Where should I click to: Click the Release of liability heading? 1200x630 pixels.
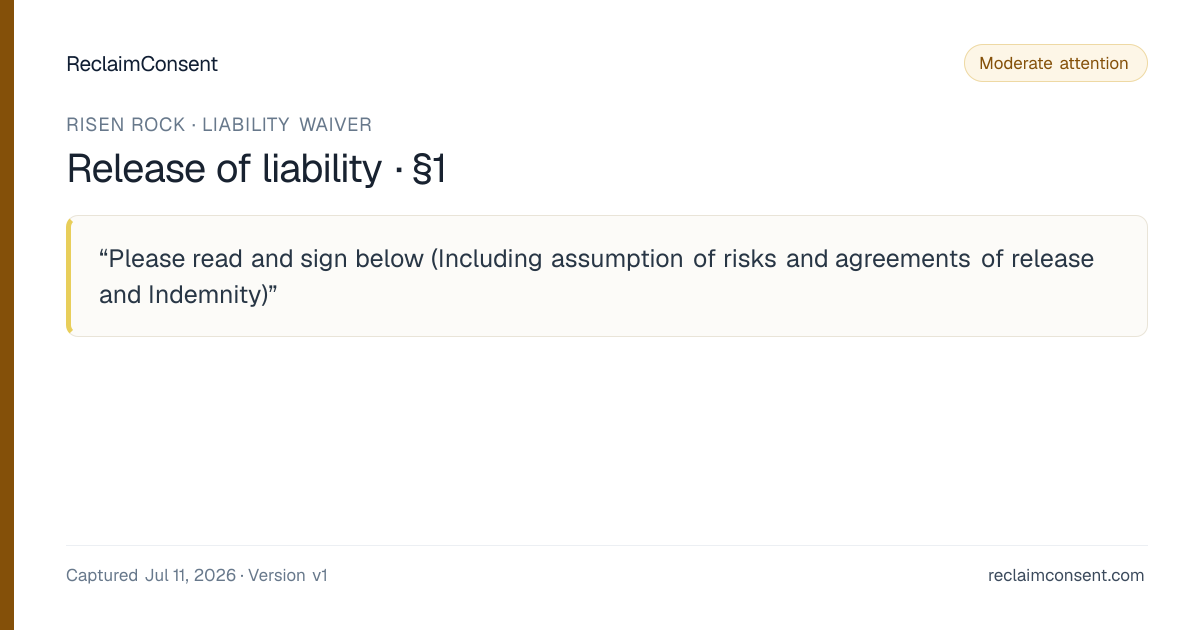(x=224, y=168)
